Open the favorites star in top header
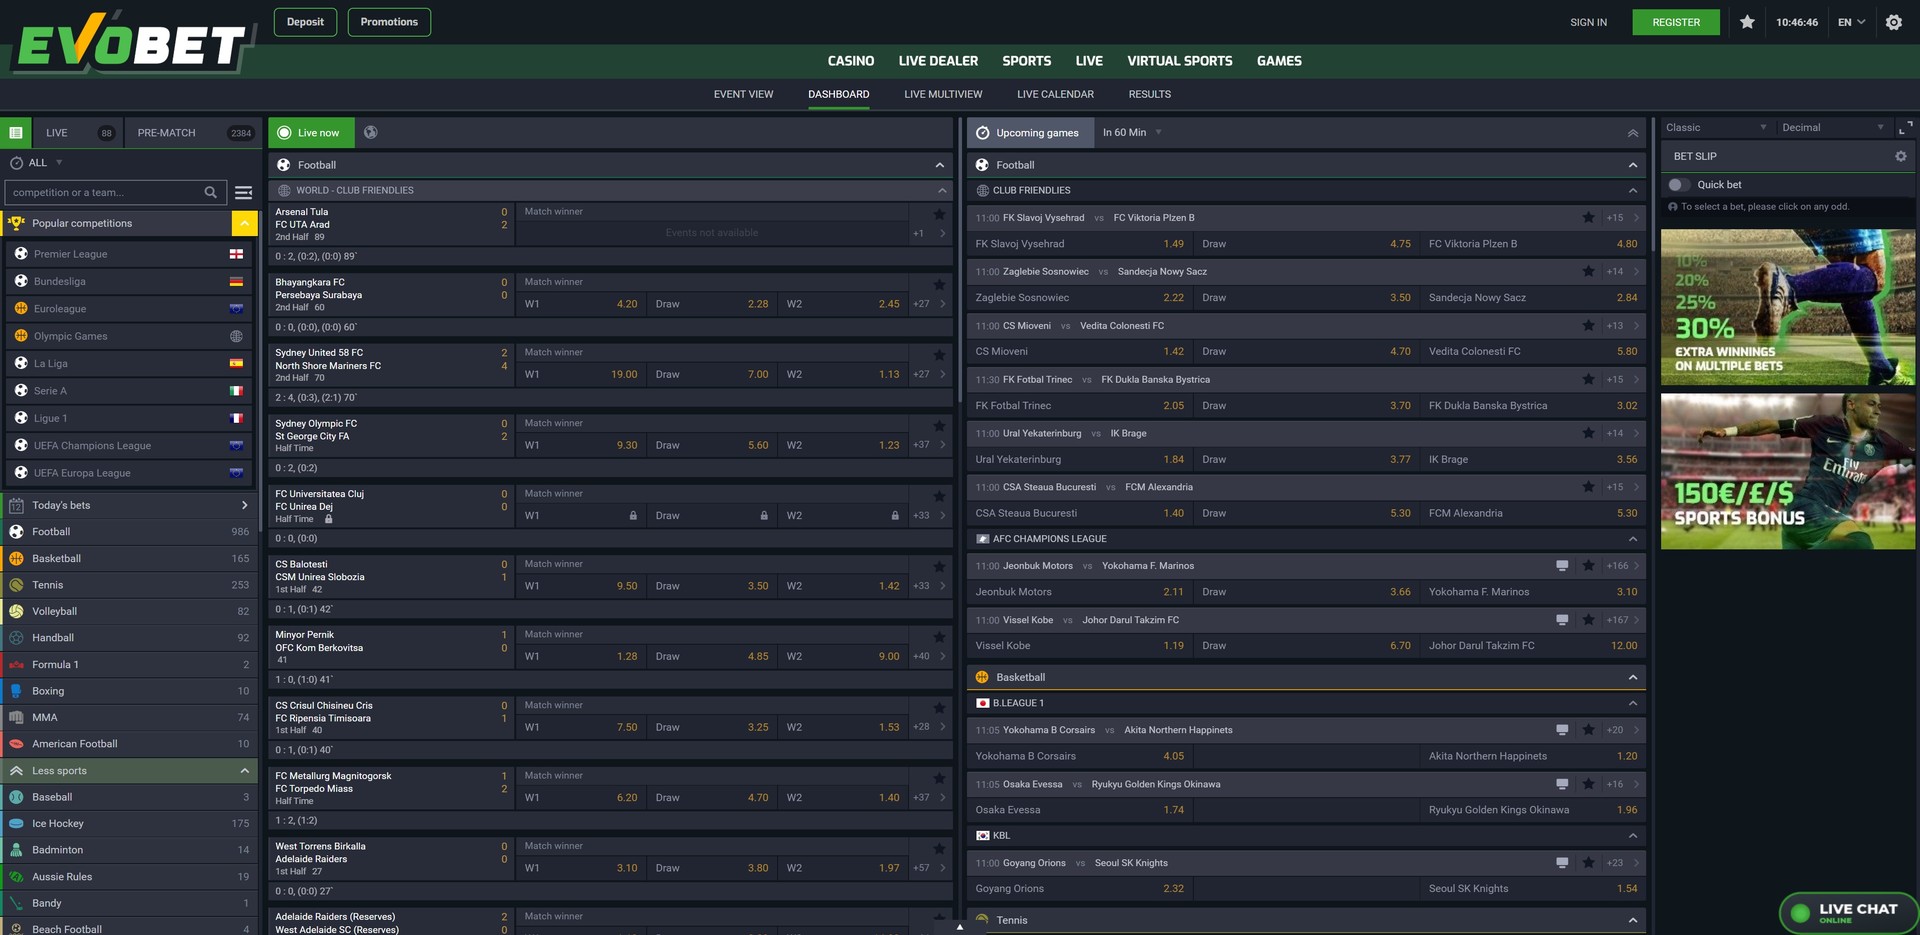This screenshot has width=1920, height=935. [1747, 22]
